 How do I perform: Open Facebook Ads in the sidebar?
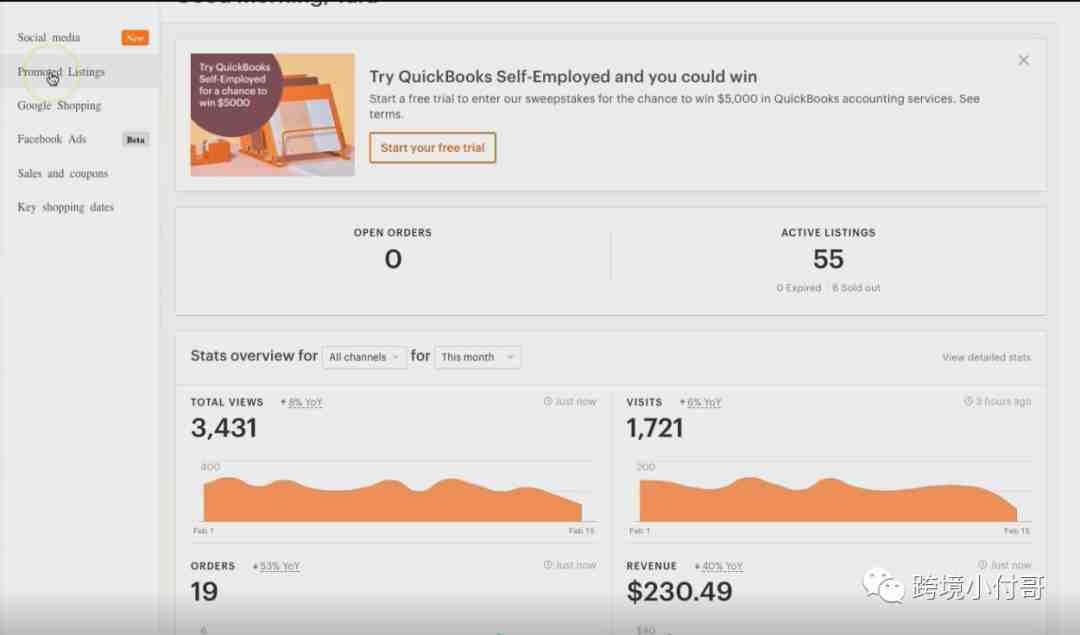pyautogui.click(x=52, y=139)
